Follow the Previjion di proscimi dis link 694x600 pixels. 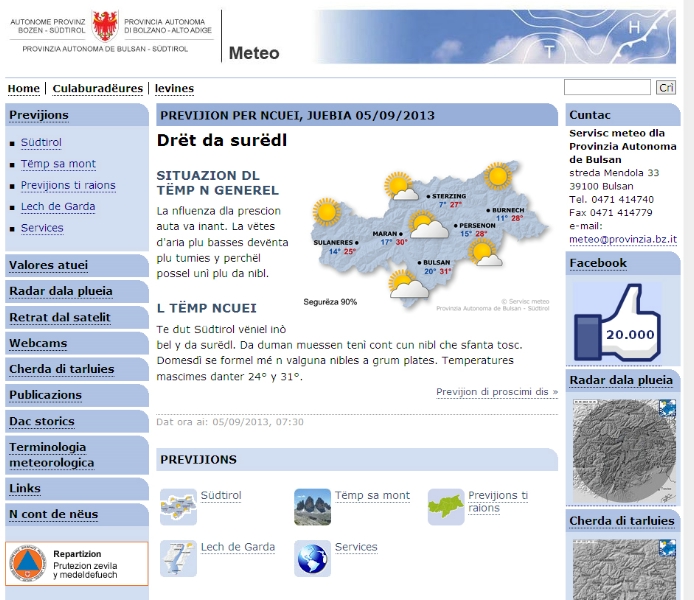pyautogui.click(x=496, y=392)
